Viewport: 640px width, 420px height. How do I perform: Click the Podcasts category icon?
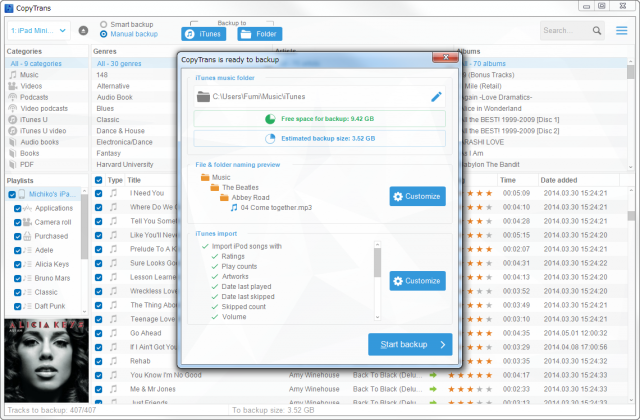click(x=13, y=97)
